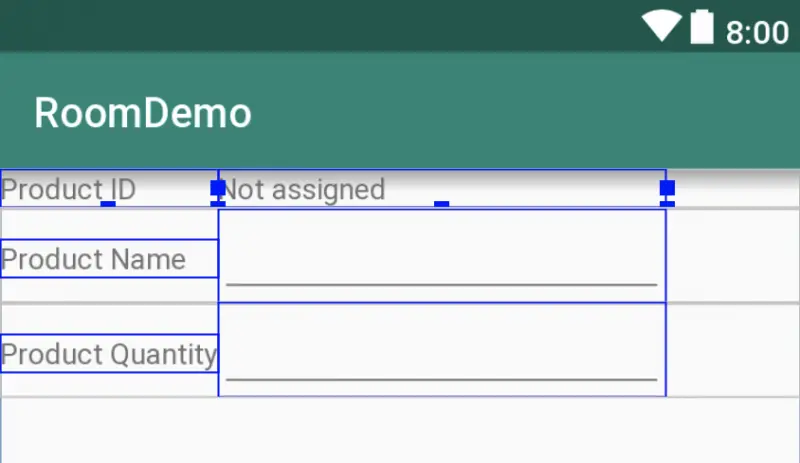
Task: Click the 8:00 clock in status bar
Action: (757, 32)
